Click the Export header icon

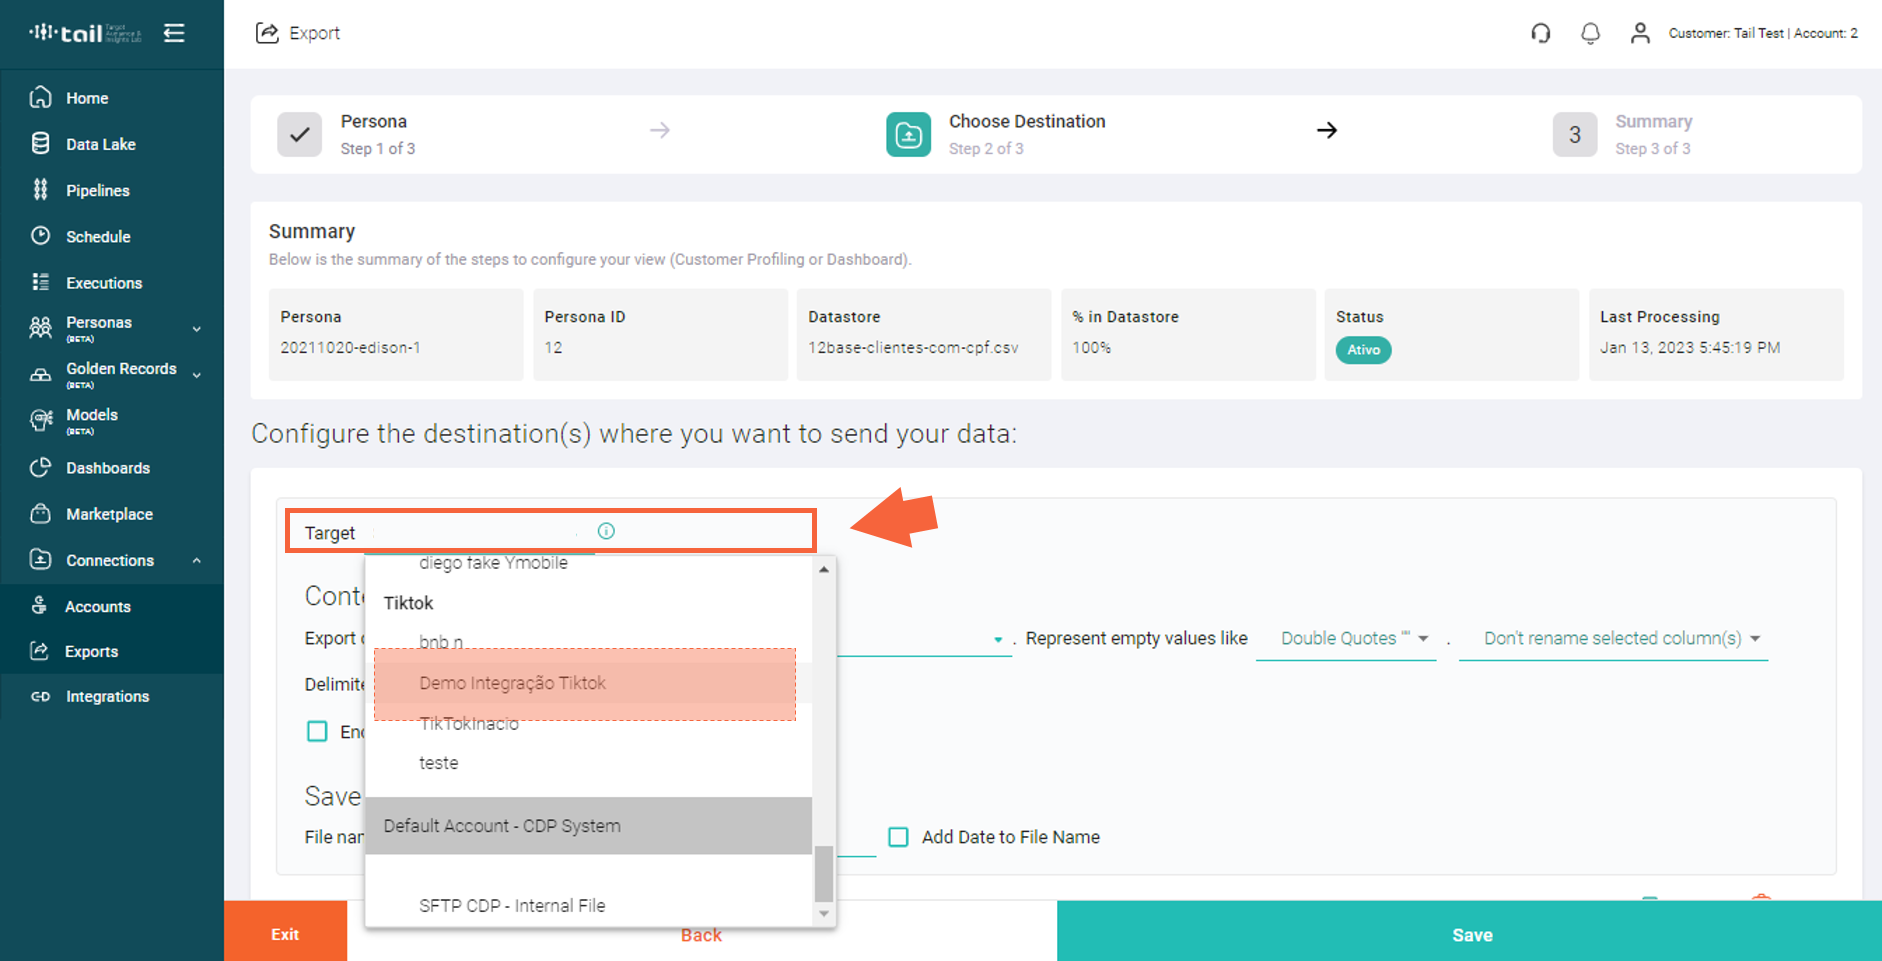tap(267, 33)
